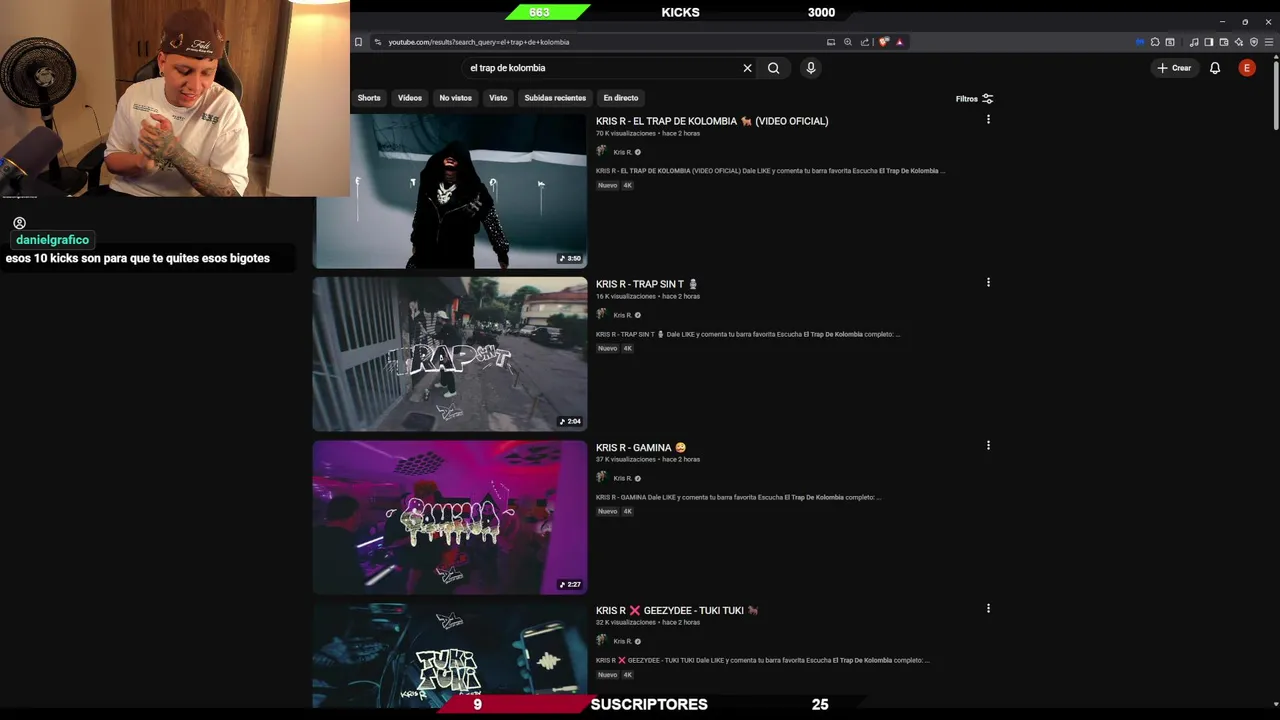
Task: Start voice search with the microphone icon
Action: pos(811,68)
